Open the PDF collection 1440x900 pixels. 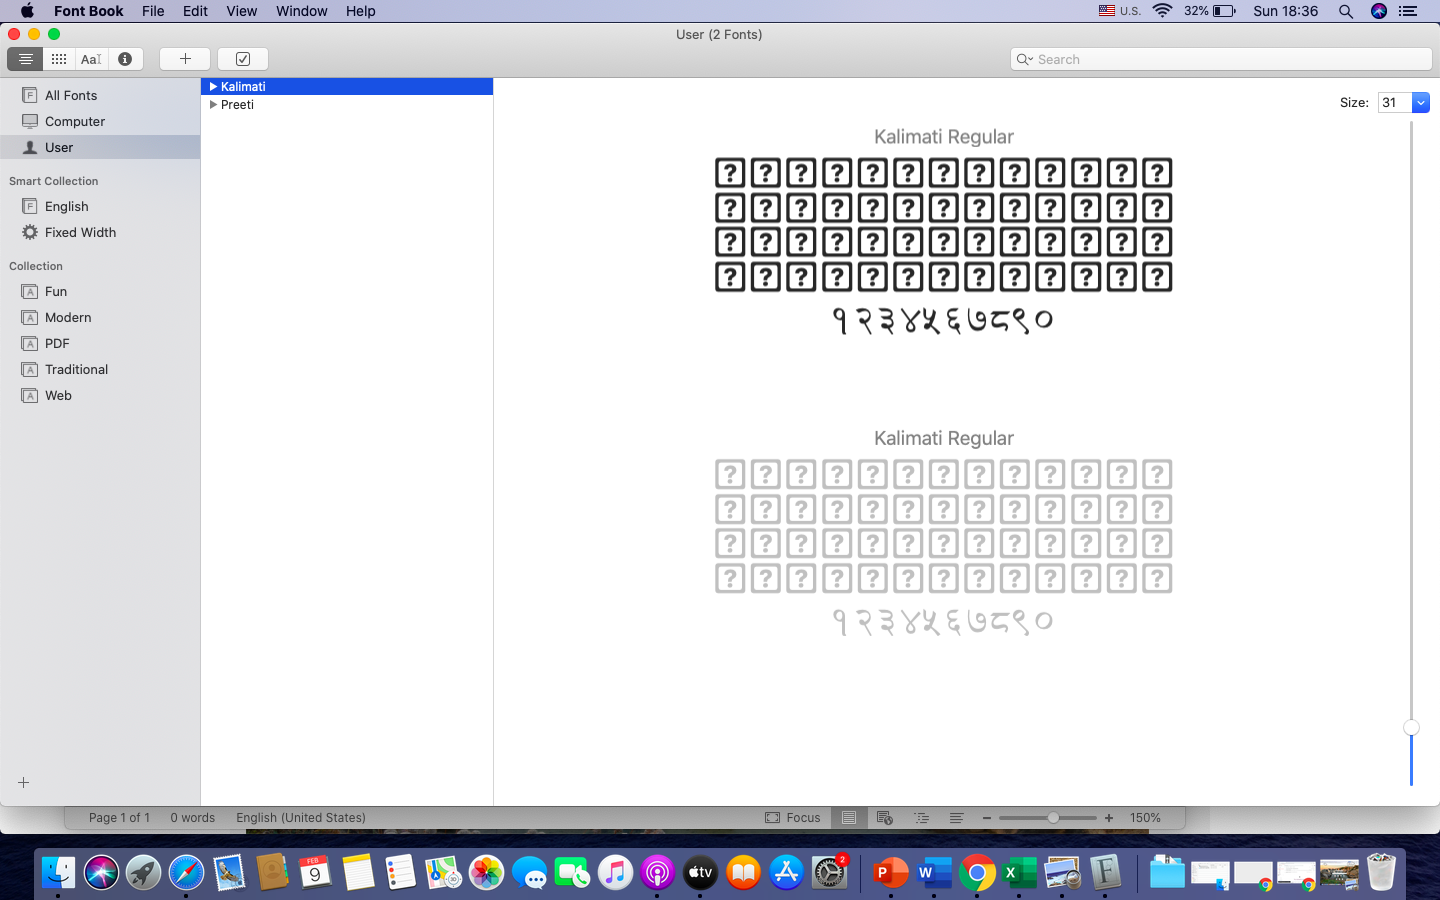point(100,343)
